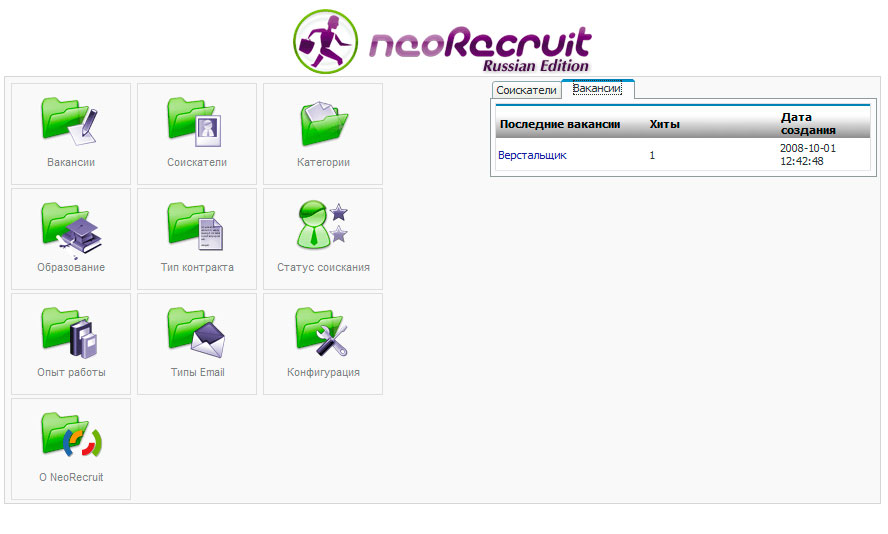Select the Вакансии tab
The width and height of the screenshot is (888, 534).
[597, 89]
